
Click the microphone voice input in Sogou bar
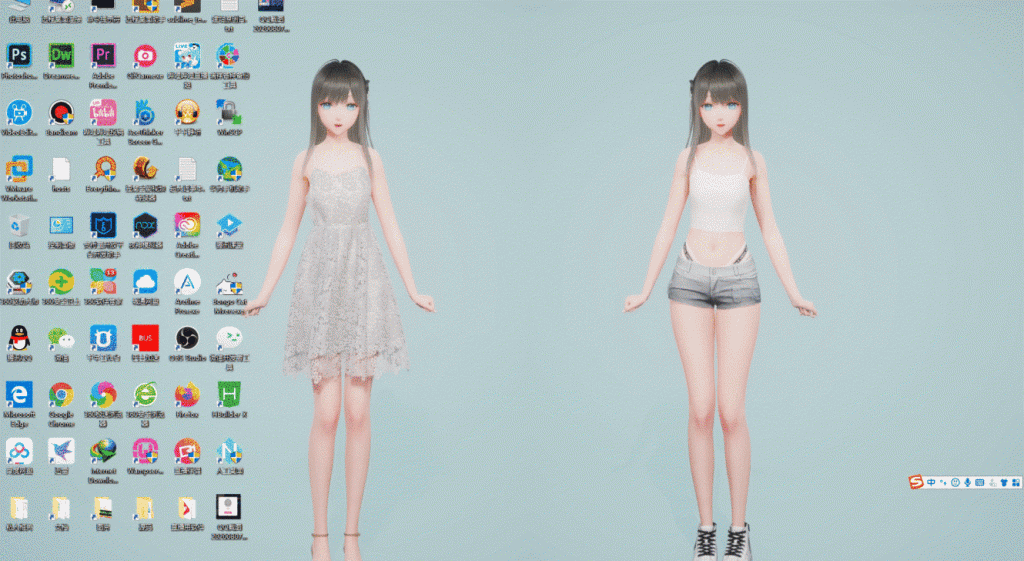967,483
